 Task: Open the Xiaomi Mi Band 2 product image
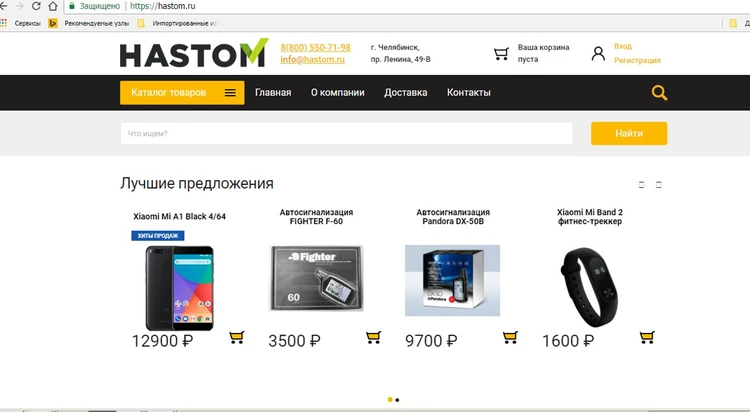point(590,287)
